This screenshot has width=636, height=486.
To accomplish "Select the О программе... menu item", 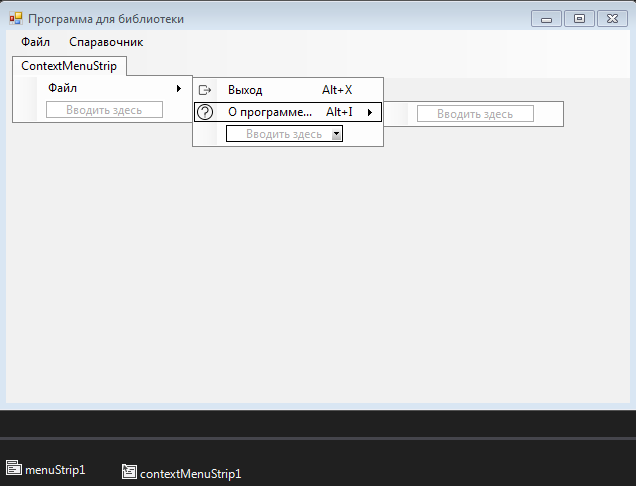I will (288, 112).
